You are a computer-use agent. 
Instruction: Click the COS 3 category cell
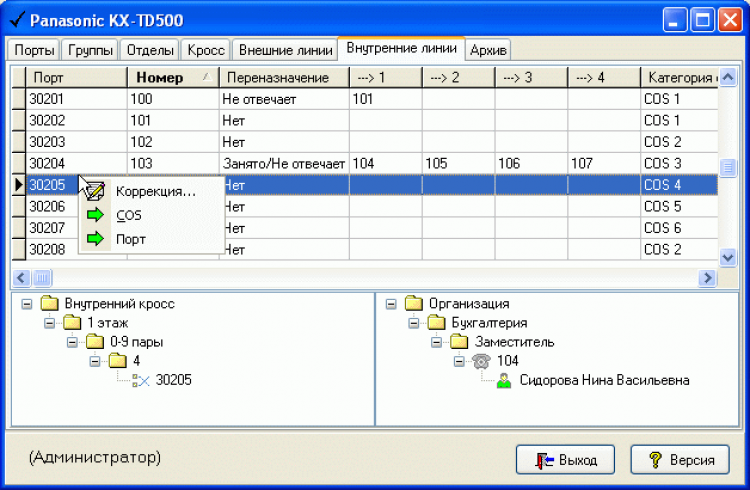[680, 164]
